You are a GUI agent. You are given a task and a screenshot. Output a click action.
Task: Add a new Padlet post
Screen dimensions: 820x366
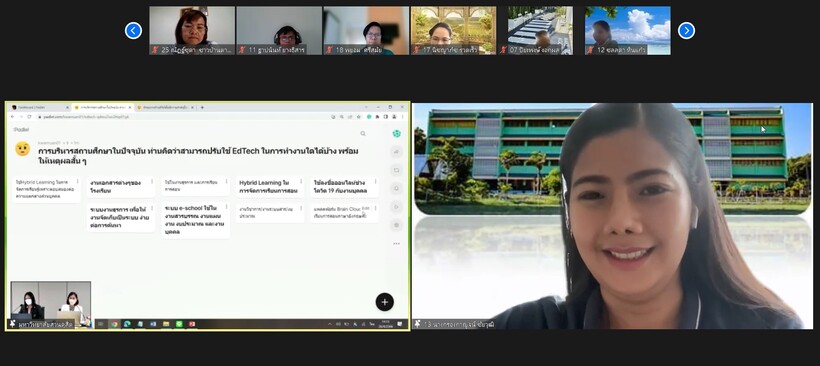(x=384, y=302)
